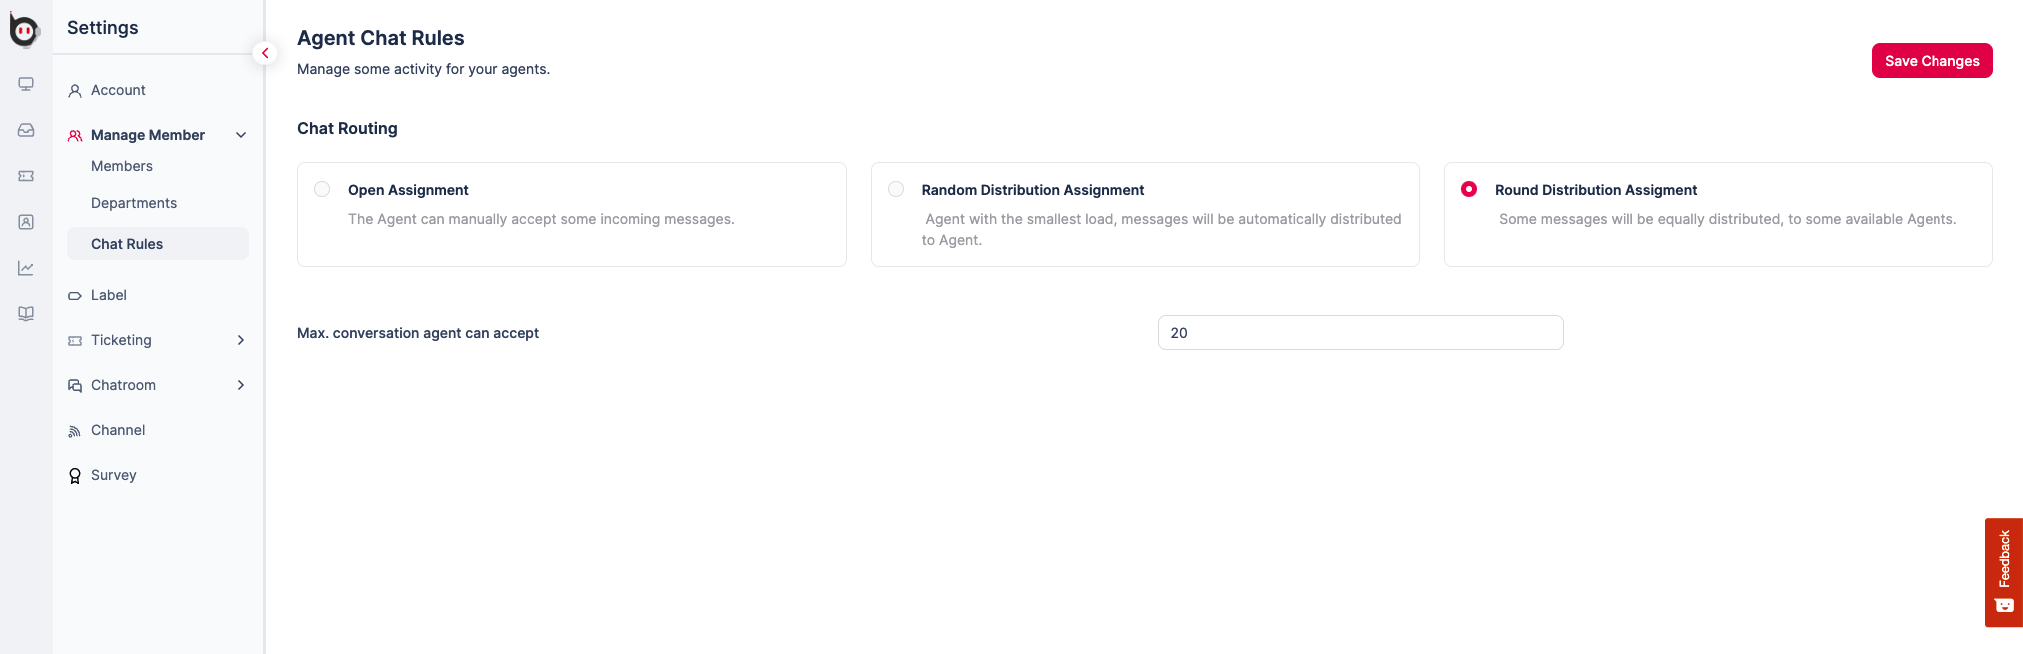The height and width of the screenshot is (654, 2023).
Task: Select Round Distribution Assigment radio button
Action: pyautogui.click(x=1469, y=189)
